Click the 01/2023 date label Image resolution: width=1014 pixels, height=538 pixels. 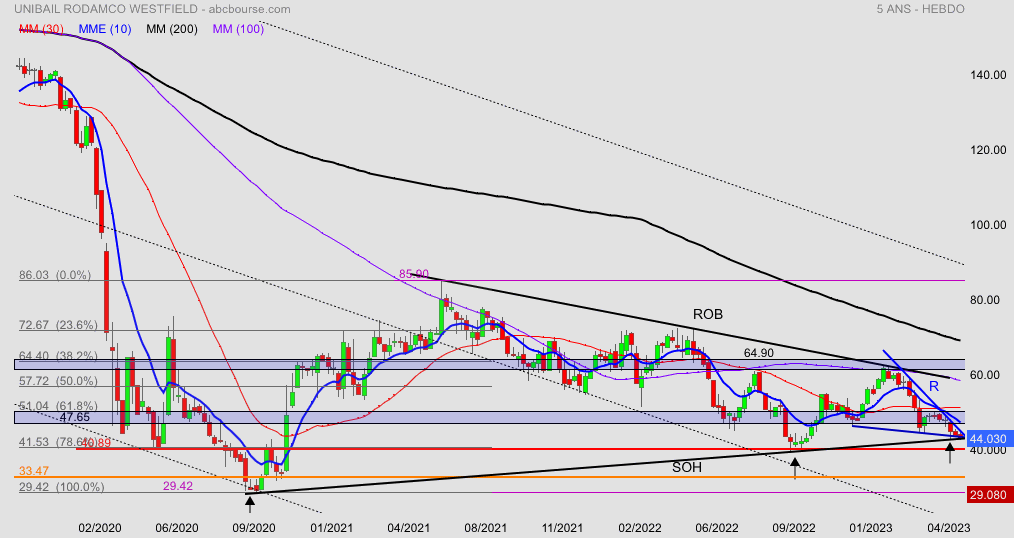871,528
